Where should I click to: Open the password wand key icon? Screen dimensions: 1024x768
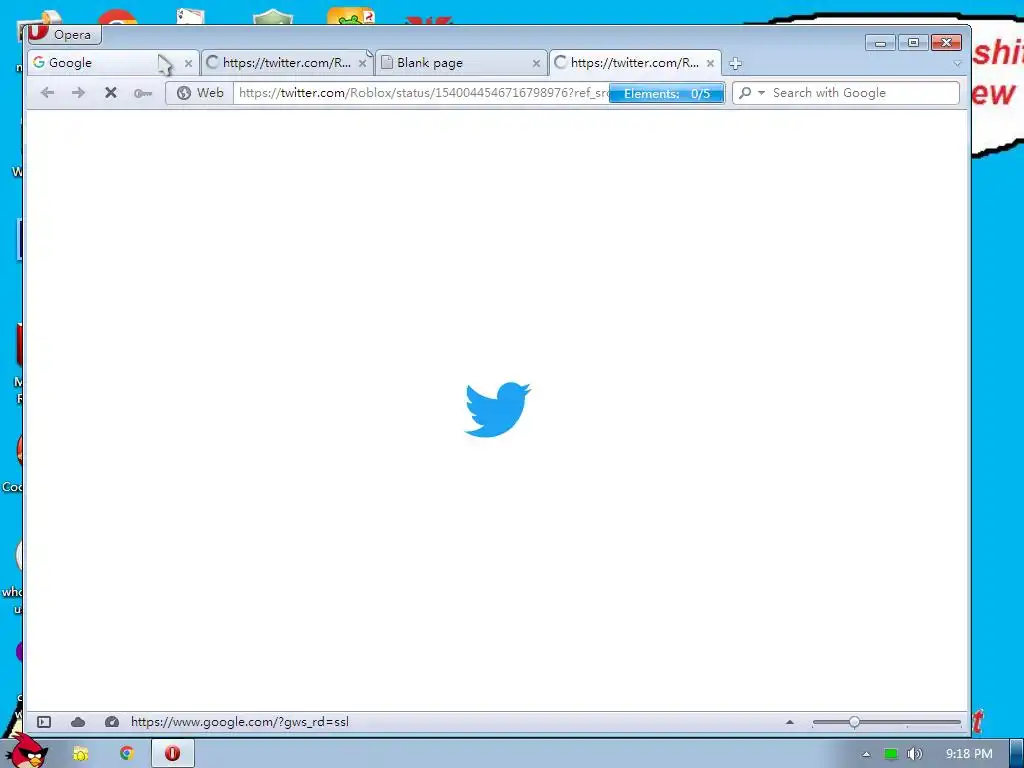tap(143, 93)
